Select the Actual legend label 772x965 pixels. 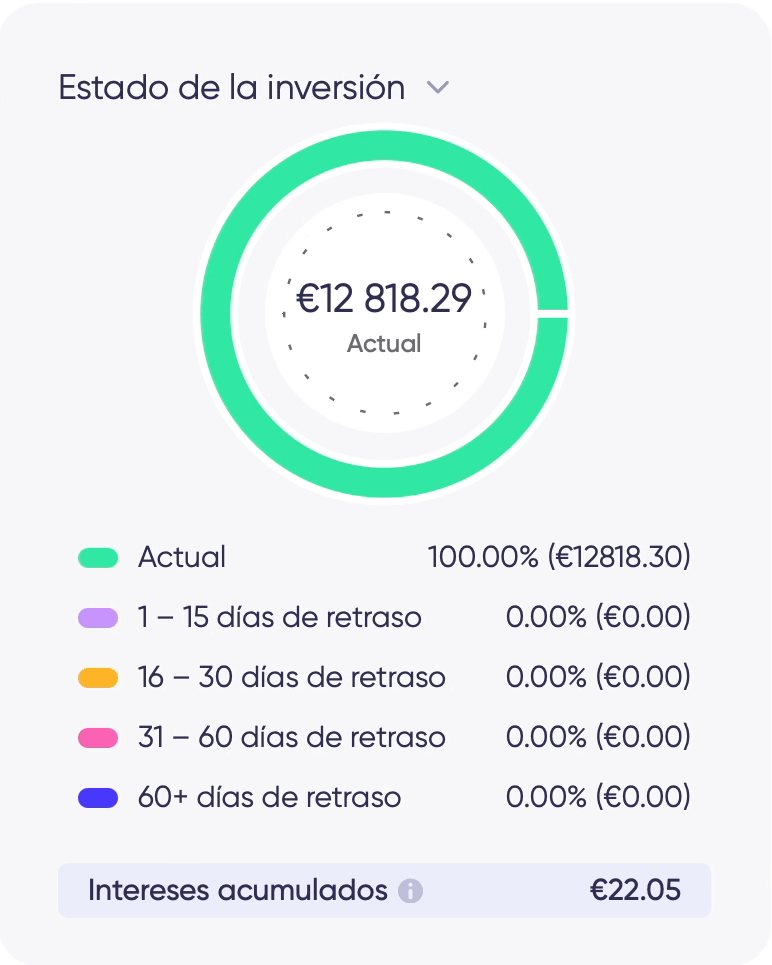point(182,557)
